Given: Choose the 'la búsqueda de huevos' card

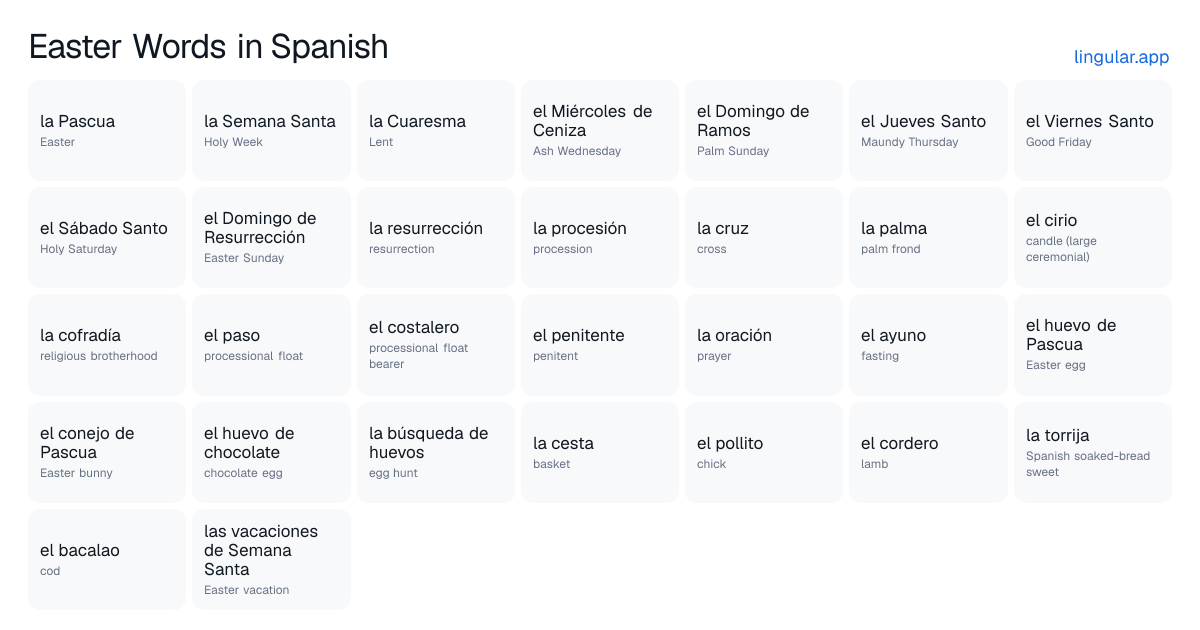Looking at the screenshot, I should click(436, 452).
